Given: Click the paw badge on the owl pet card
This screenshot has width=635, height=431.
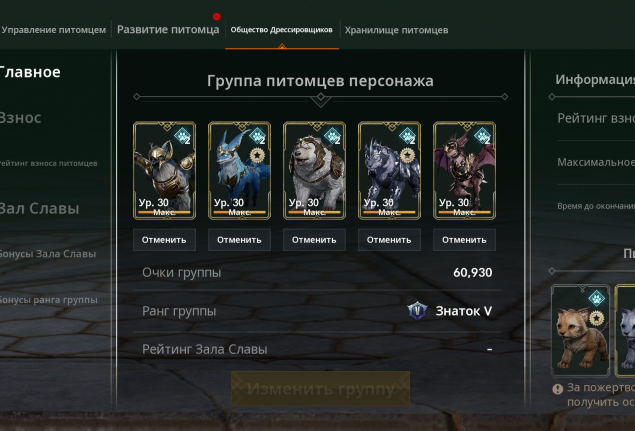Looking at the screenshot, I should (182, 135).
